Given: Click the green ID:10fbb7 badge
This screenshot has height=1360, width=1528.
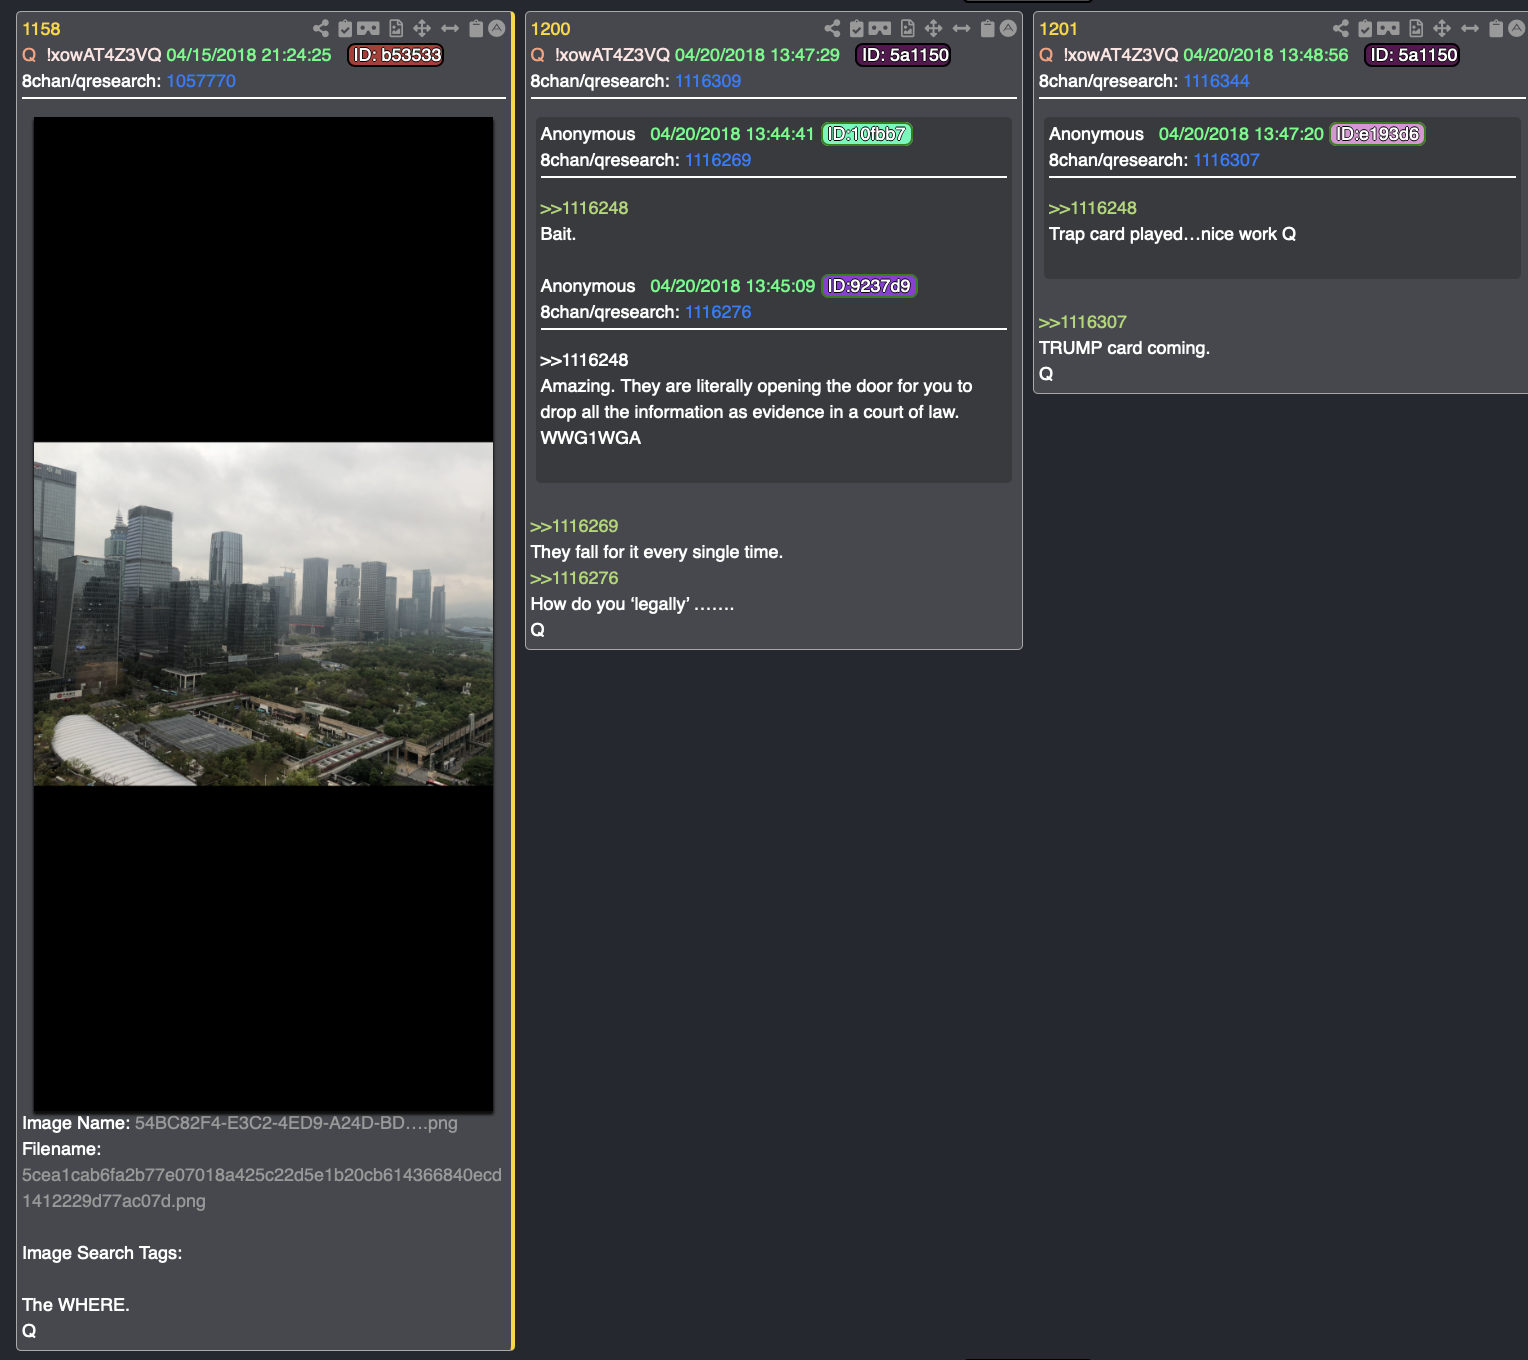Looking at the screenshot, I should [866, 134].
